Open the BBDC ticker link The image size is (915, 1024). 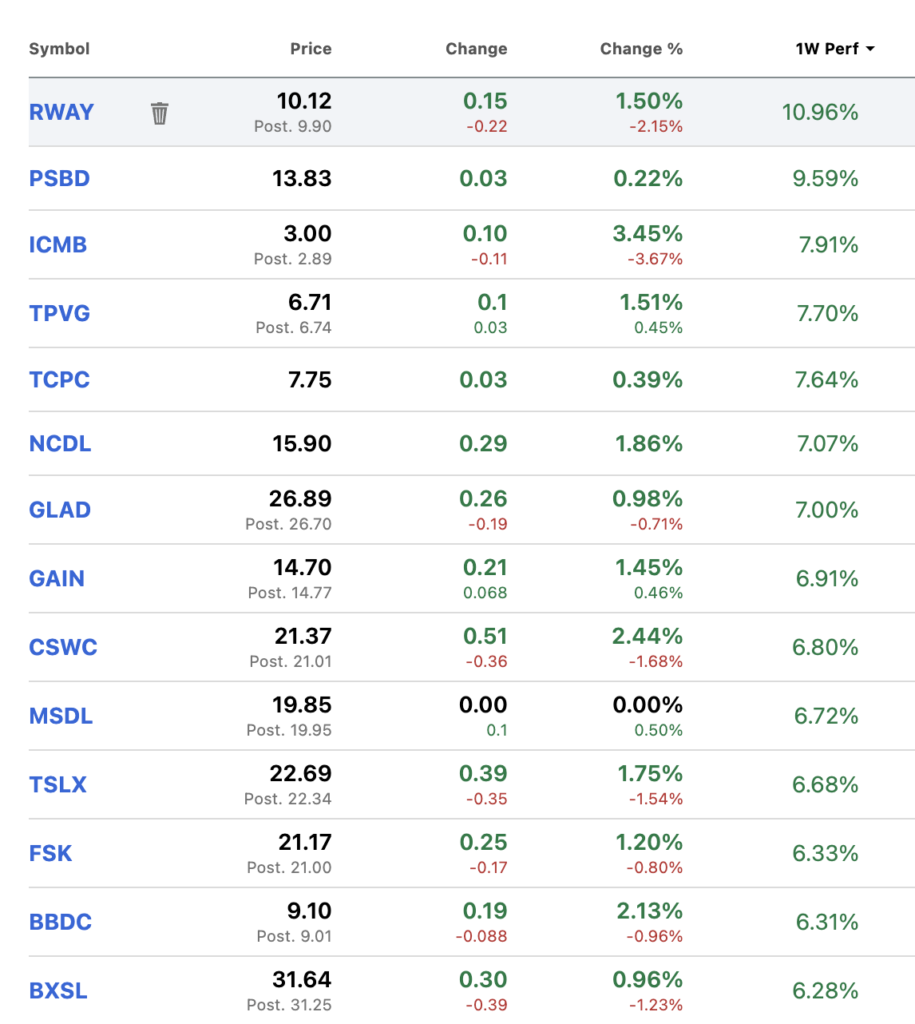[x=60, y=922]
